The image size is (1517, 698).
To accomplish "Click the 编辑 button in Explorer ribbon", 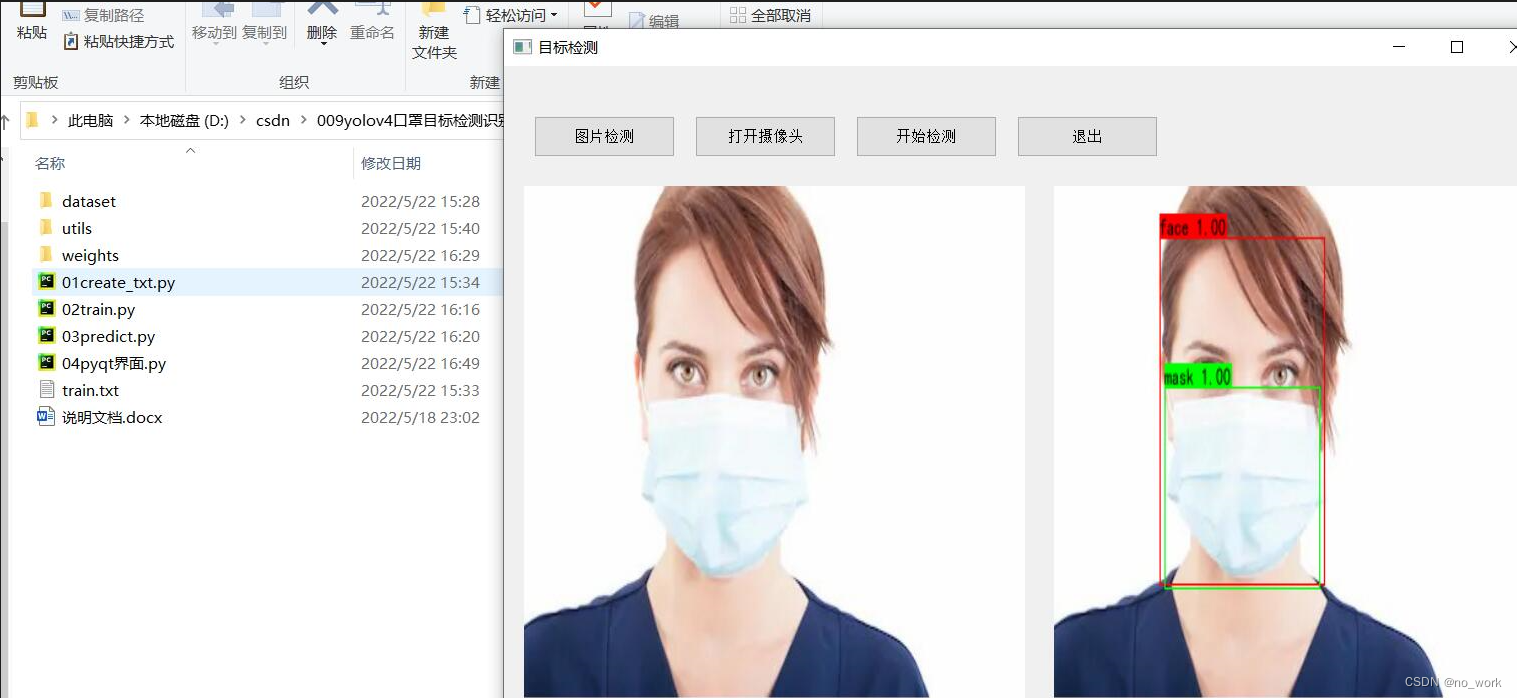I will pos(653,21).
